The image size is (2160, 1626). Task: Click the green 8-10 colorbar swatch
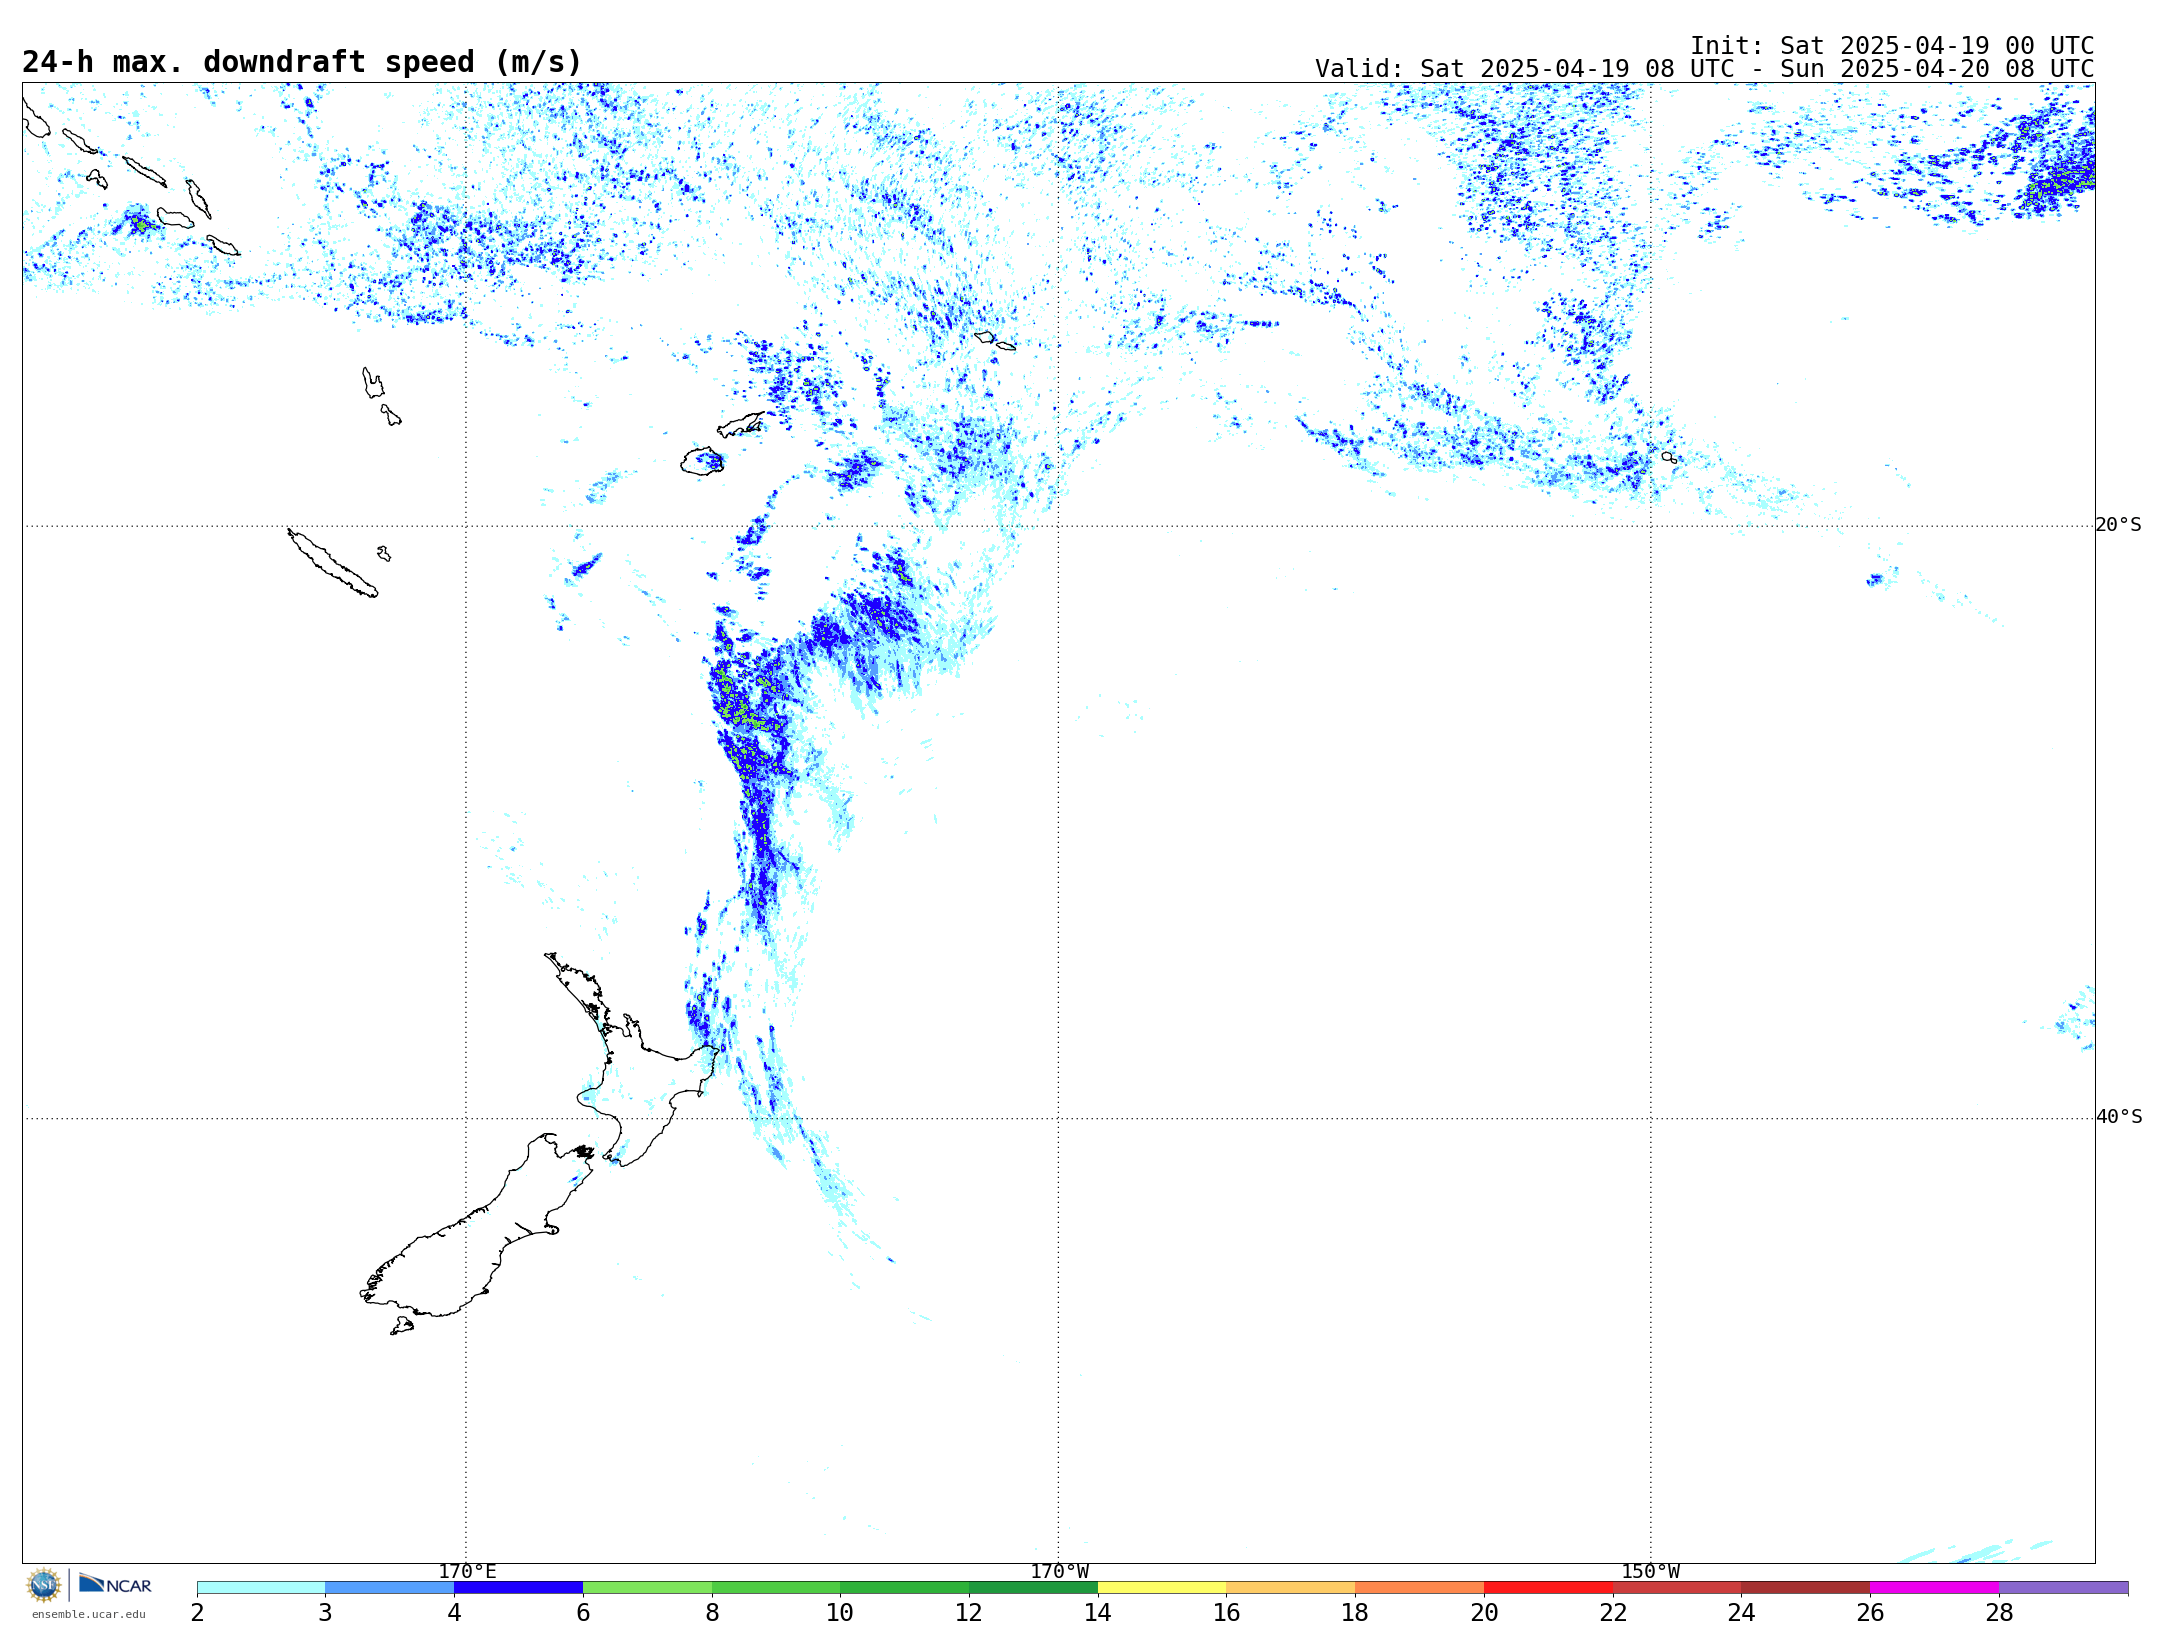776,1588
